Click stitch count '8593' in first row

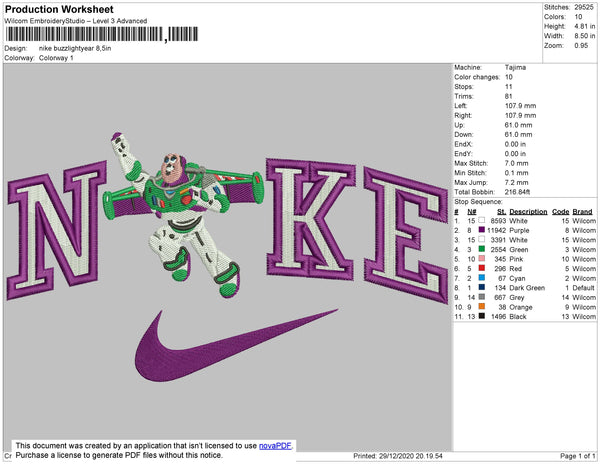coord(498,221)
